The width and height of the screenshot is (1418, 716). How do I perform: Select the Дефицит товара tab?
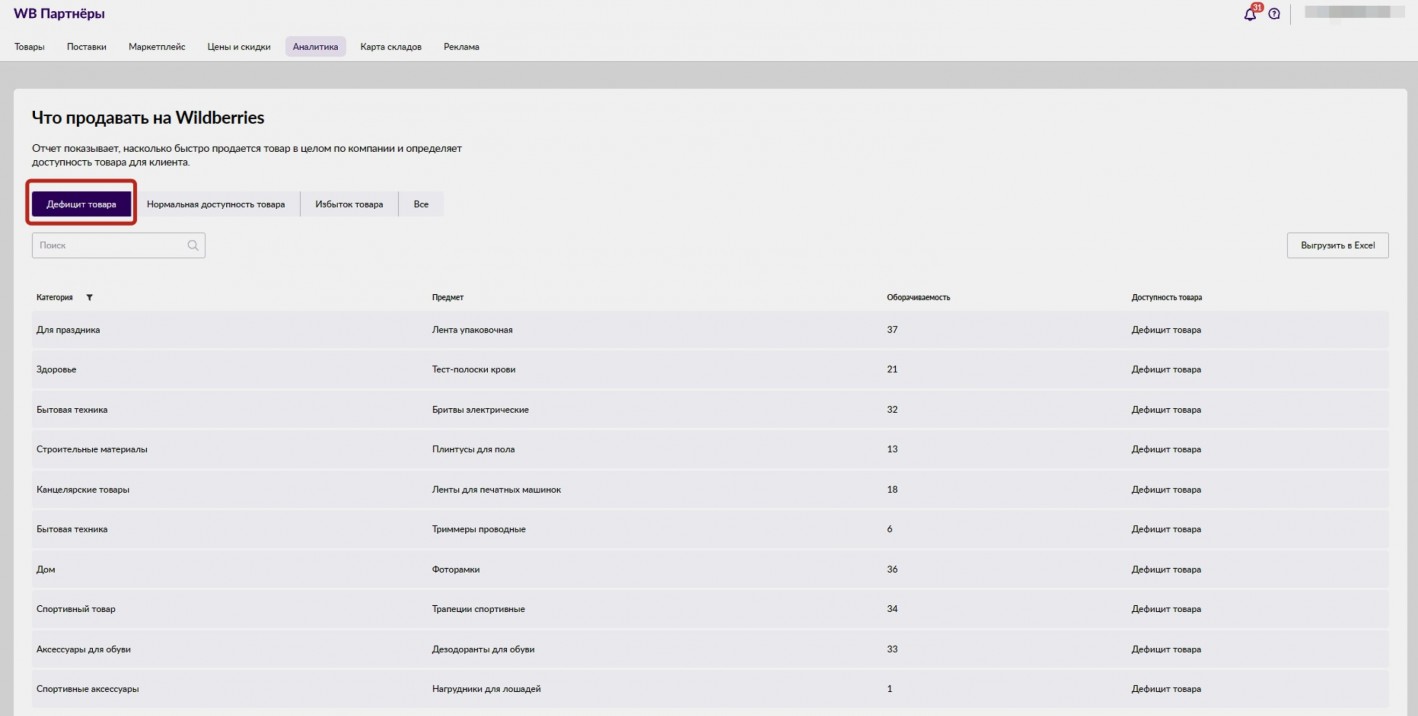coord(81,204)
